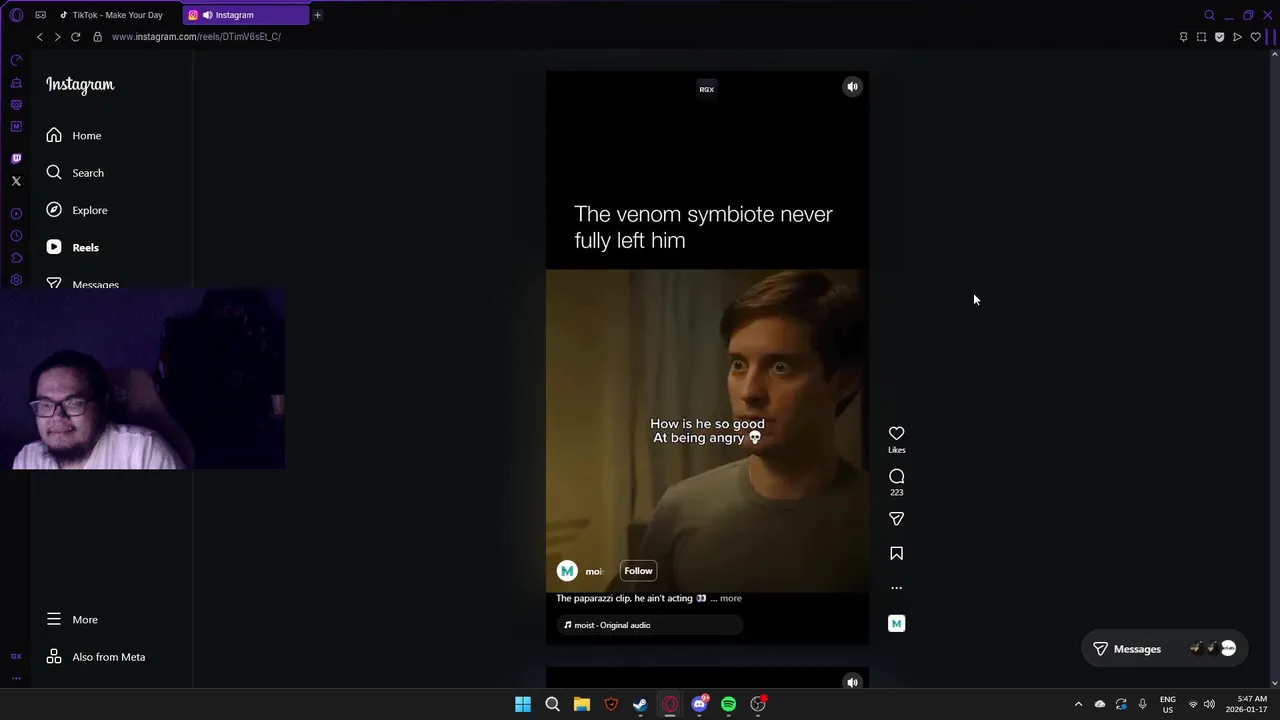Toggle ad blocker shield icon
Viewport: 1280px width, 720px height.
coord(1219,37)
